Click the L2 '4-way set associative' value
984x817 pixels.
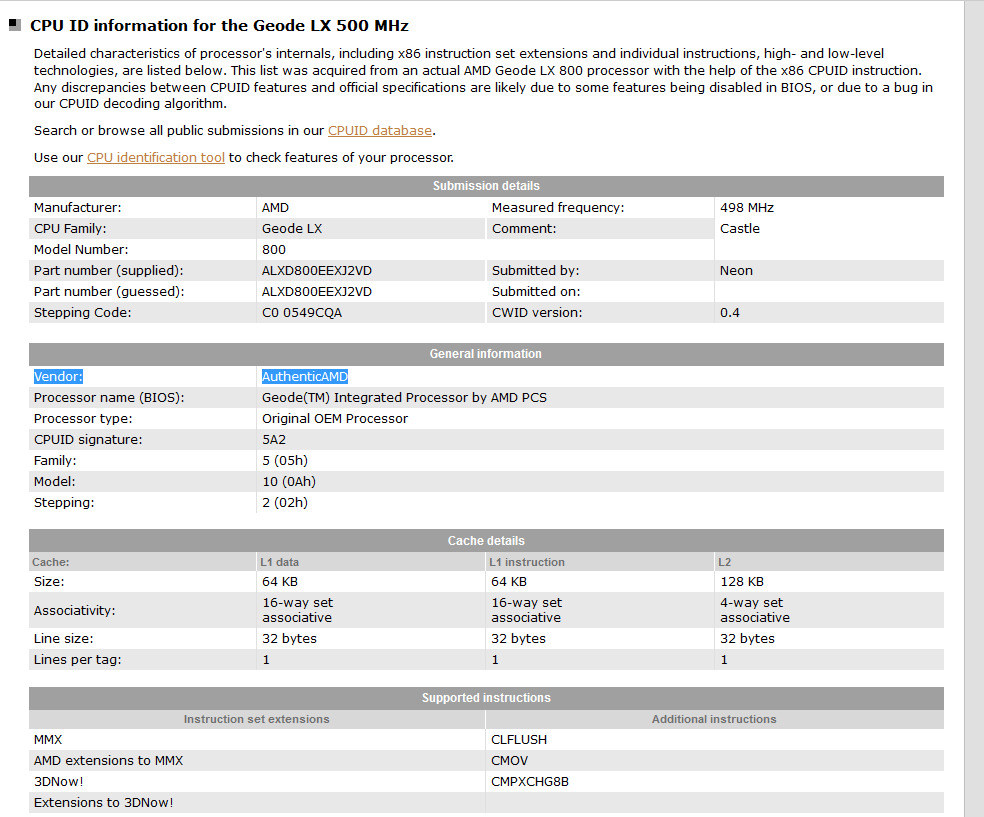click(x=755, y=610)
